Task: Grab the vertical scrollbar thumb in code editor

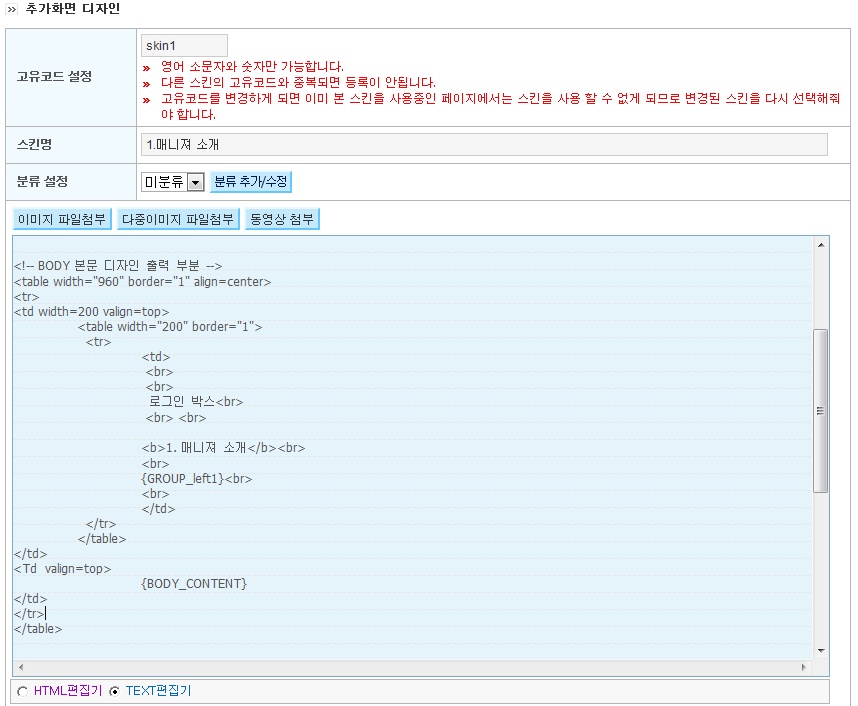Action: click(x=821, y=410)
